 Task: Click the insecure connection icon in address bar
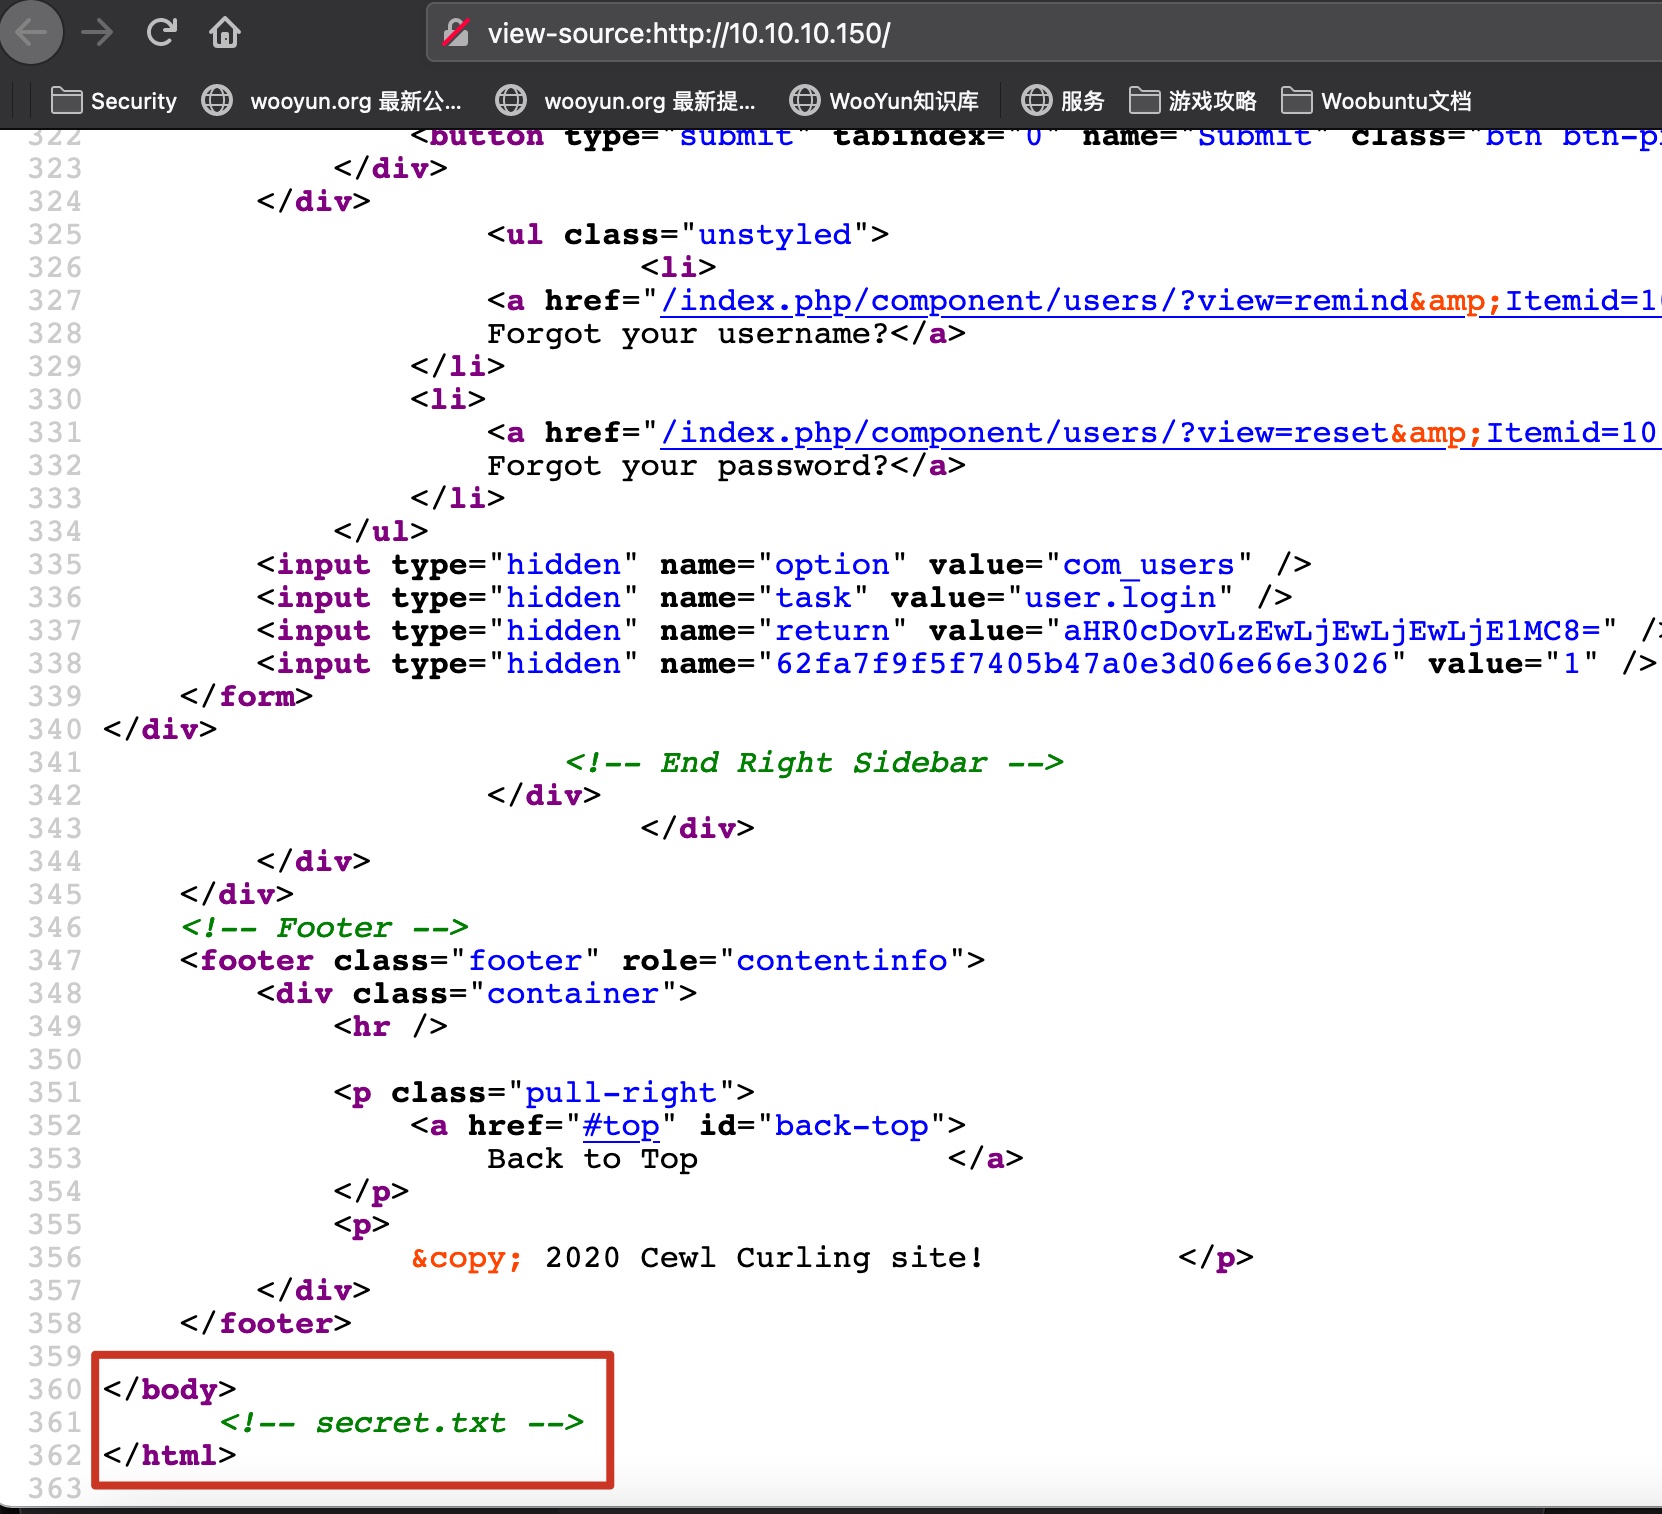click(456, 33)
